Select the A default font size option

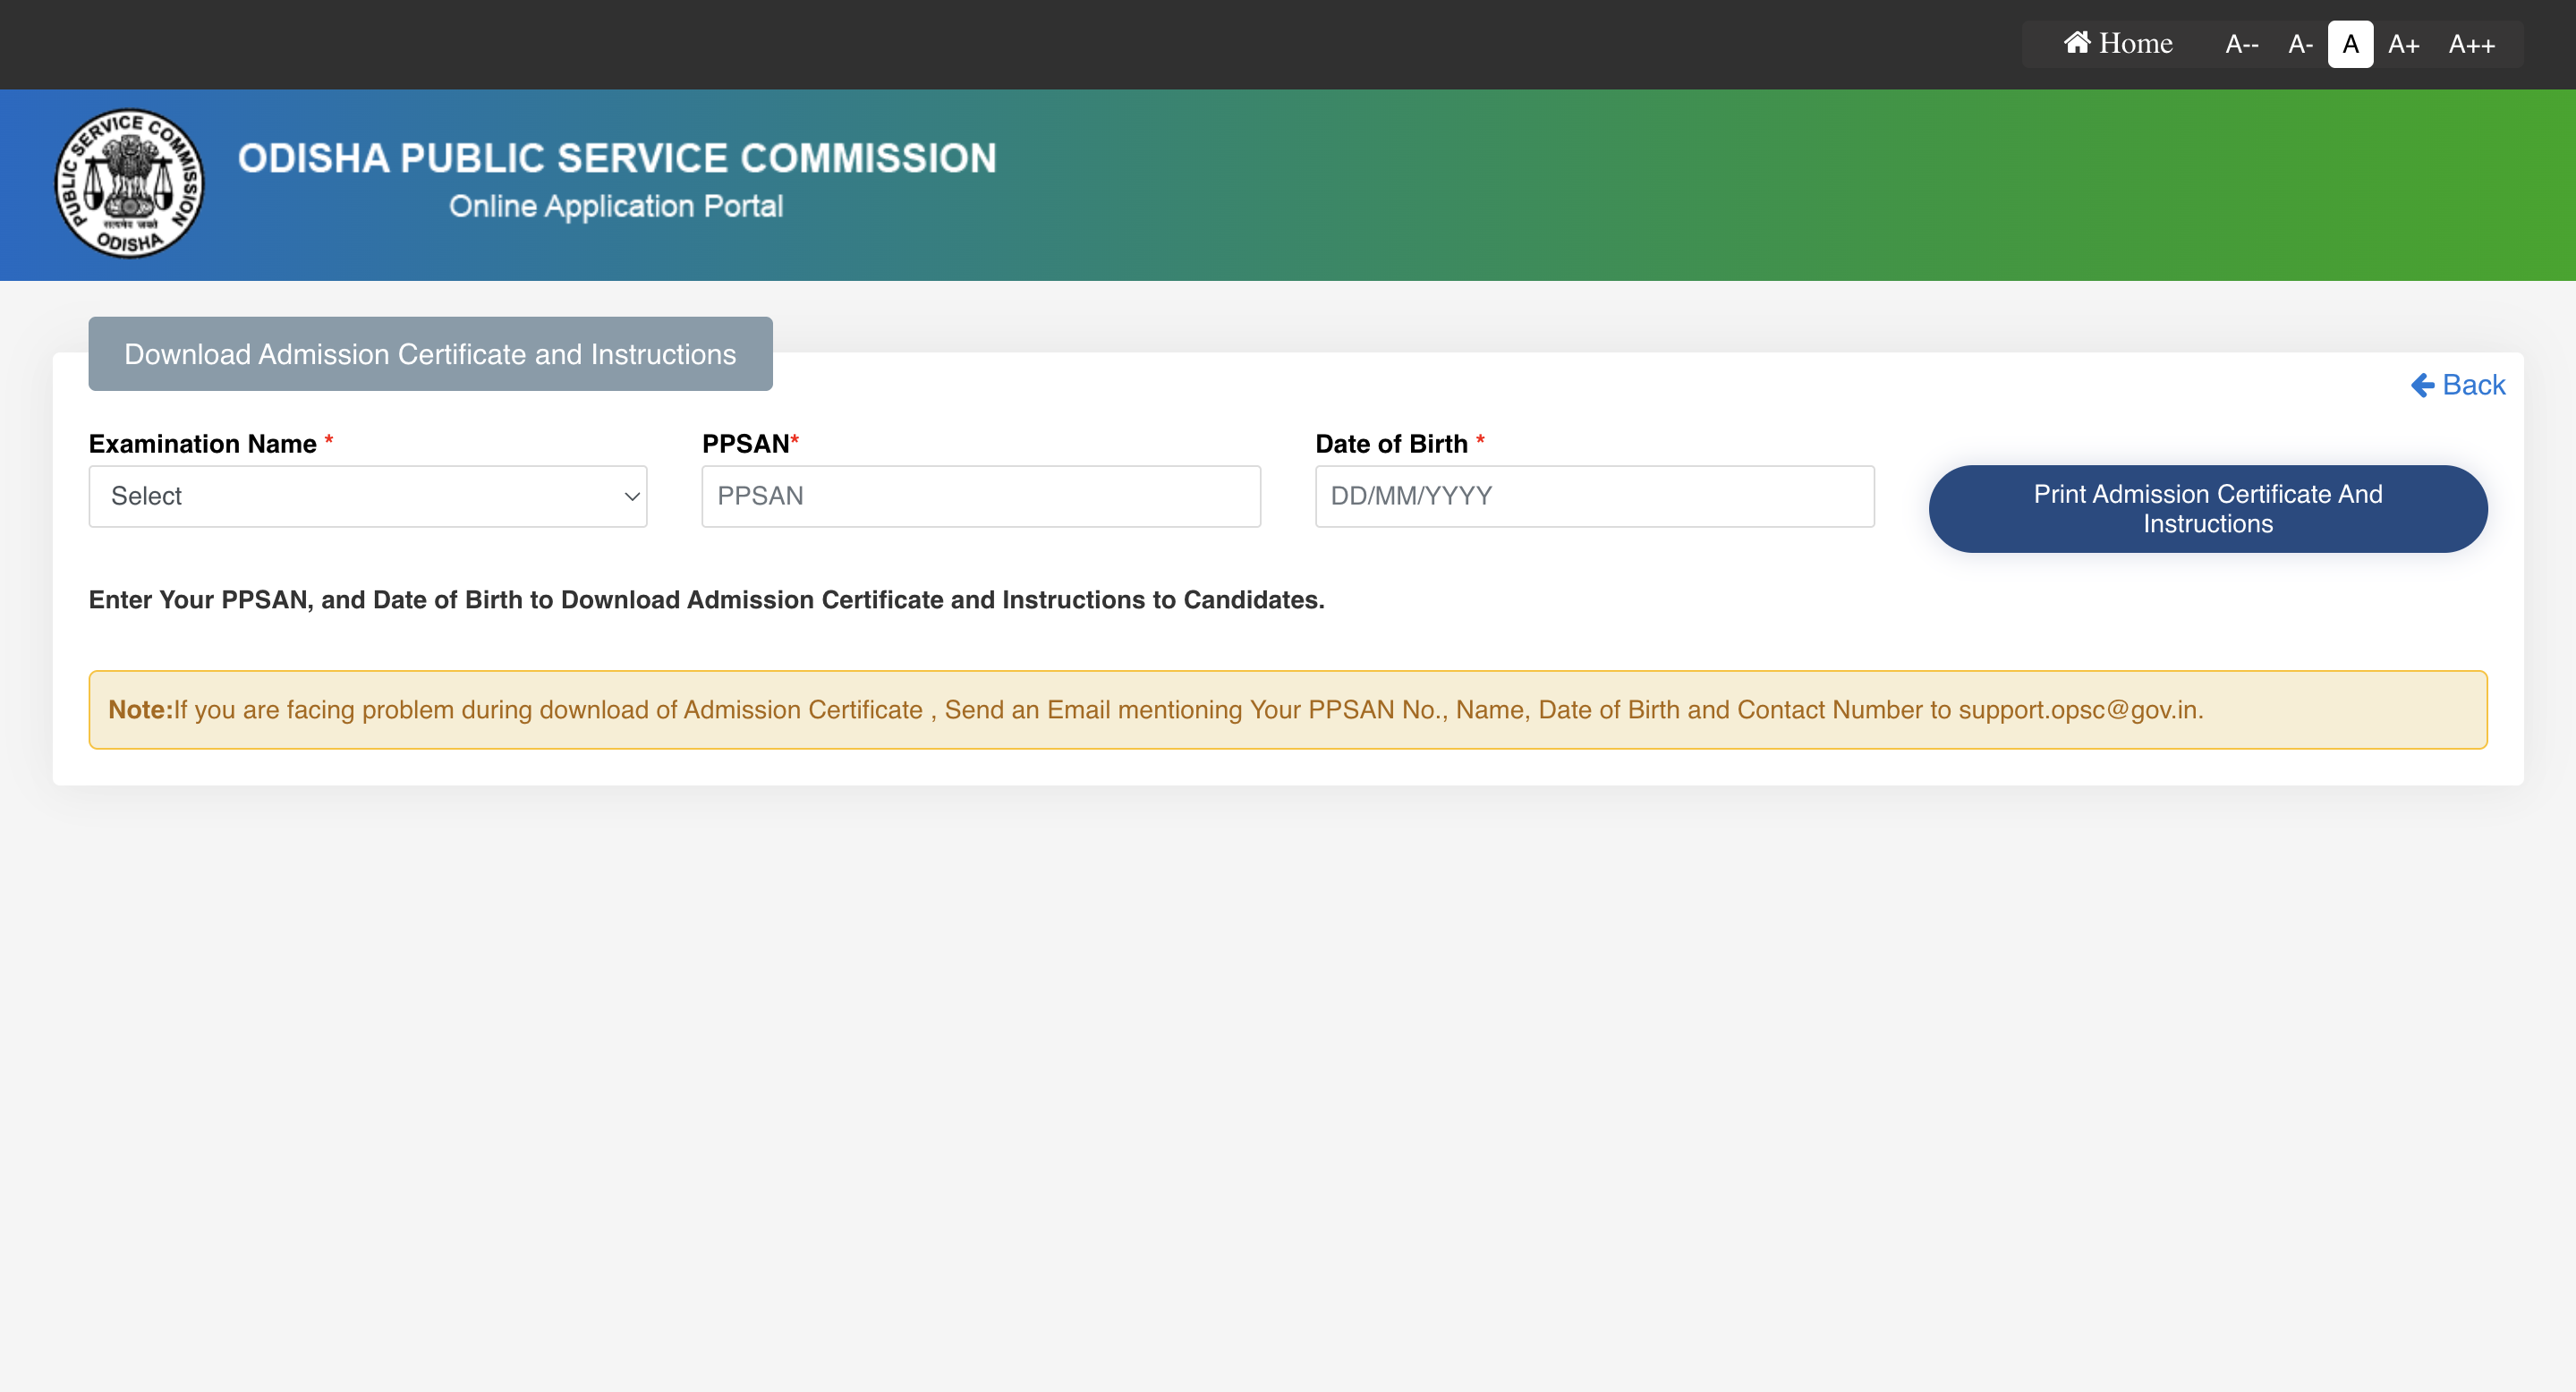(x=2351, y=44)
